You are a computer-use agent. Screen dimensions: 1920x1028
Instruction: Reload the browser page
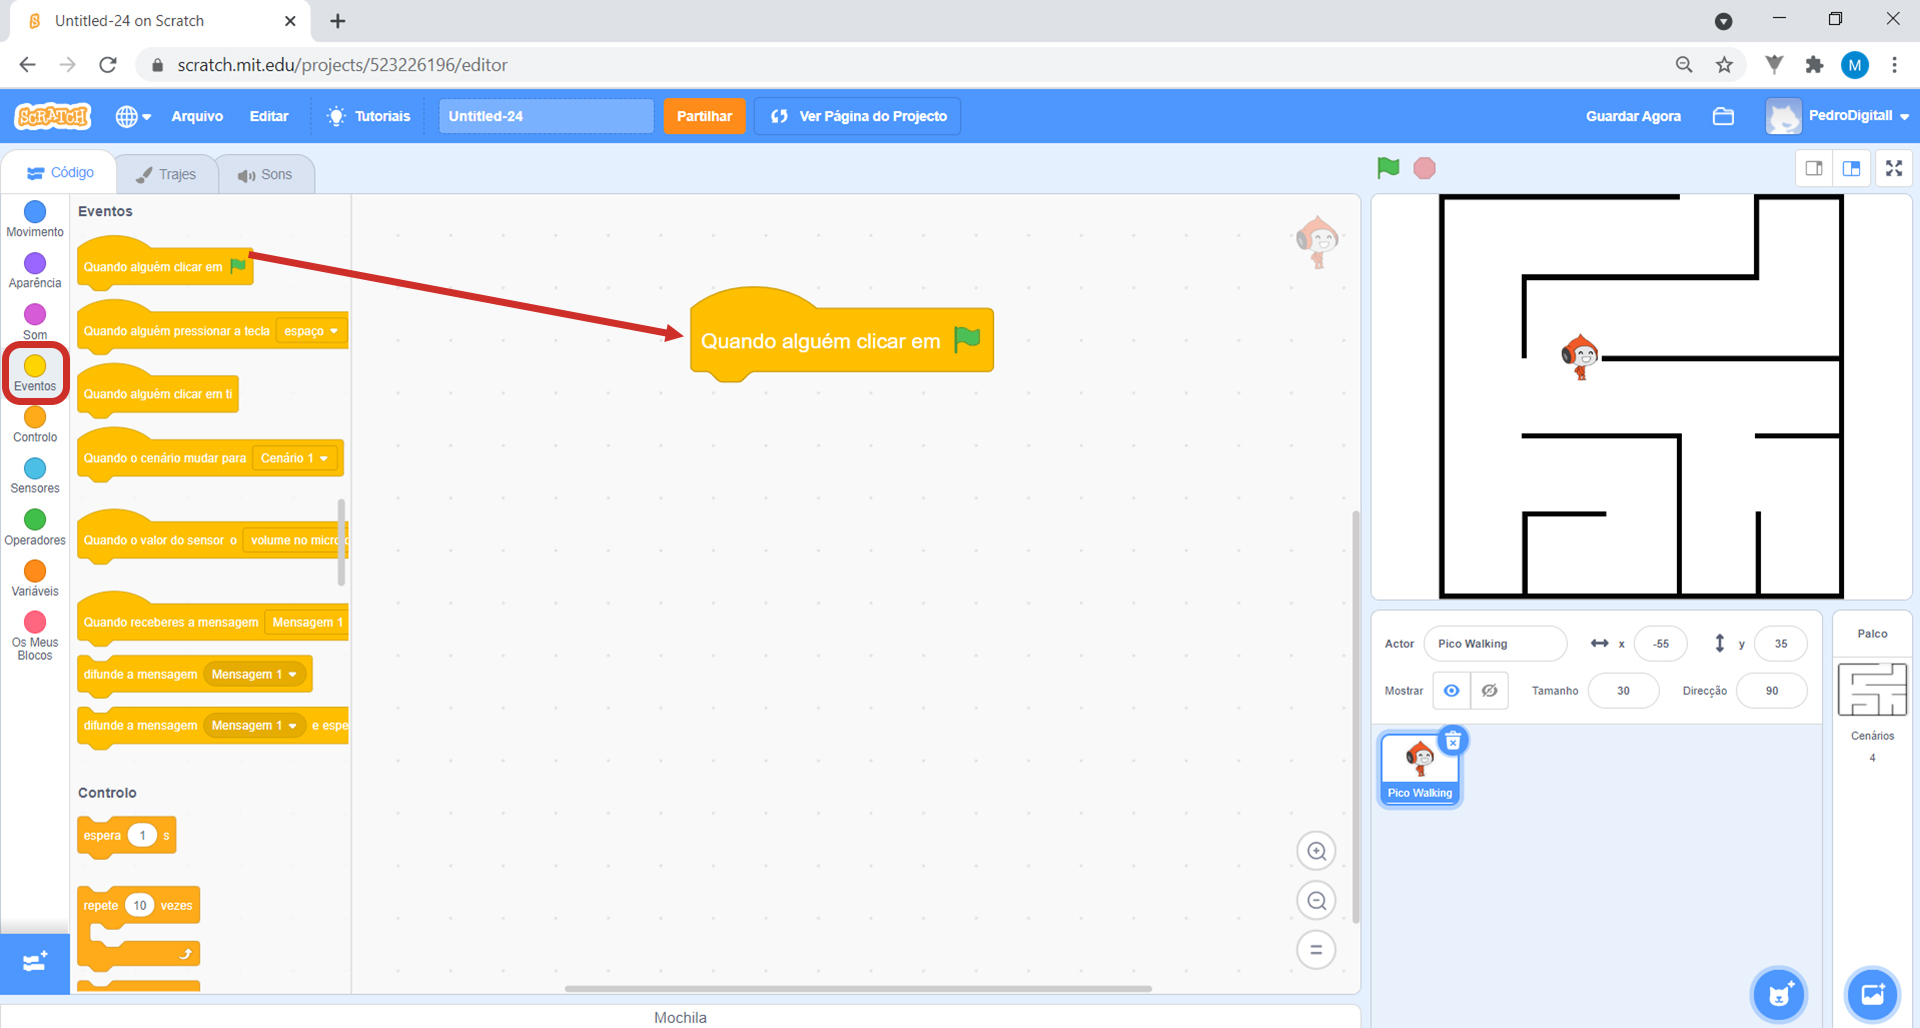pyautogui.click(x=108, y=65)
